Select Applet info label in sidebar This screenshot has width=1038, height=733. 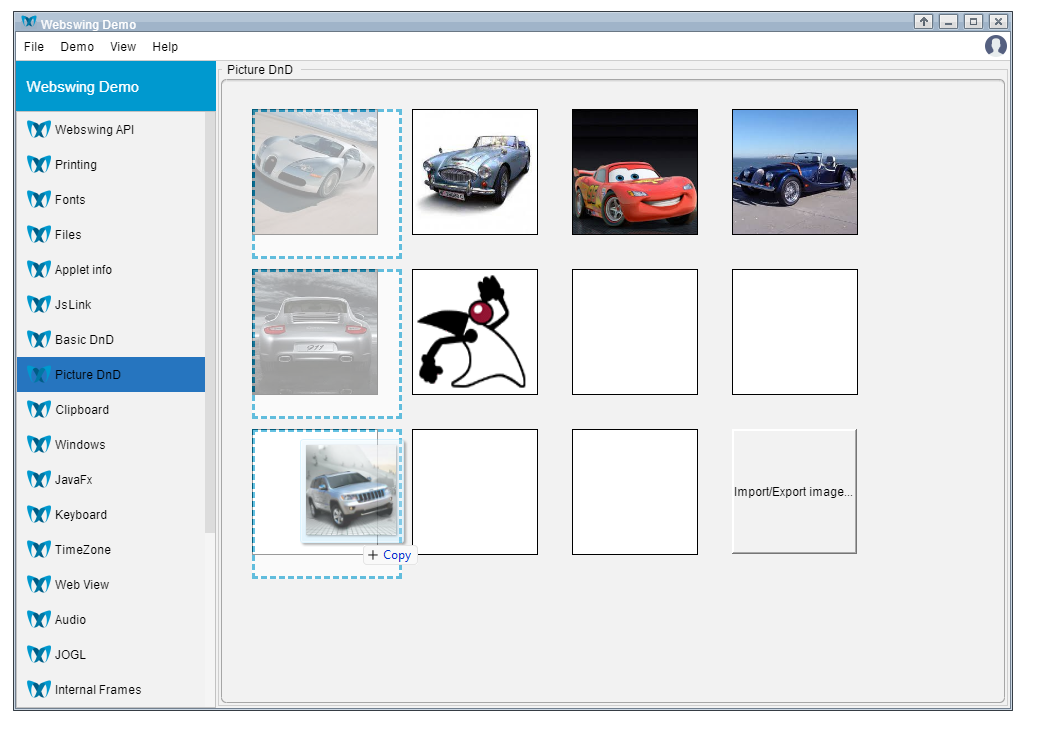[83, 270]
